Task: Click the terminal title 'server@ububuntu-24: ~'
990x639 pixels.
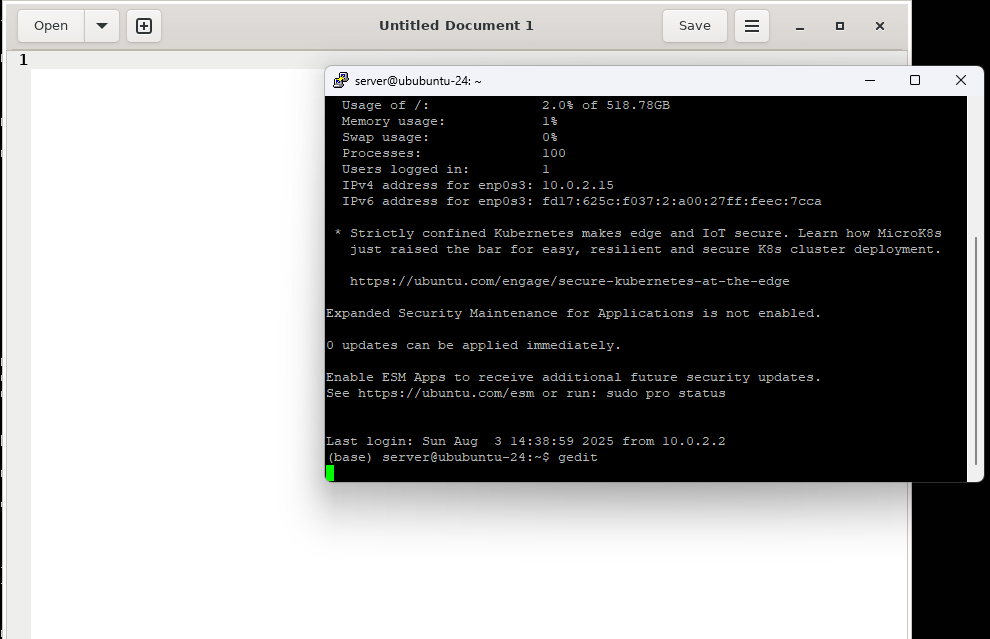Action: click(x=418, y=81)
